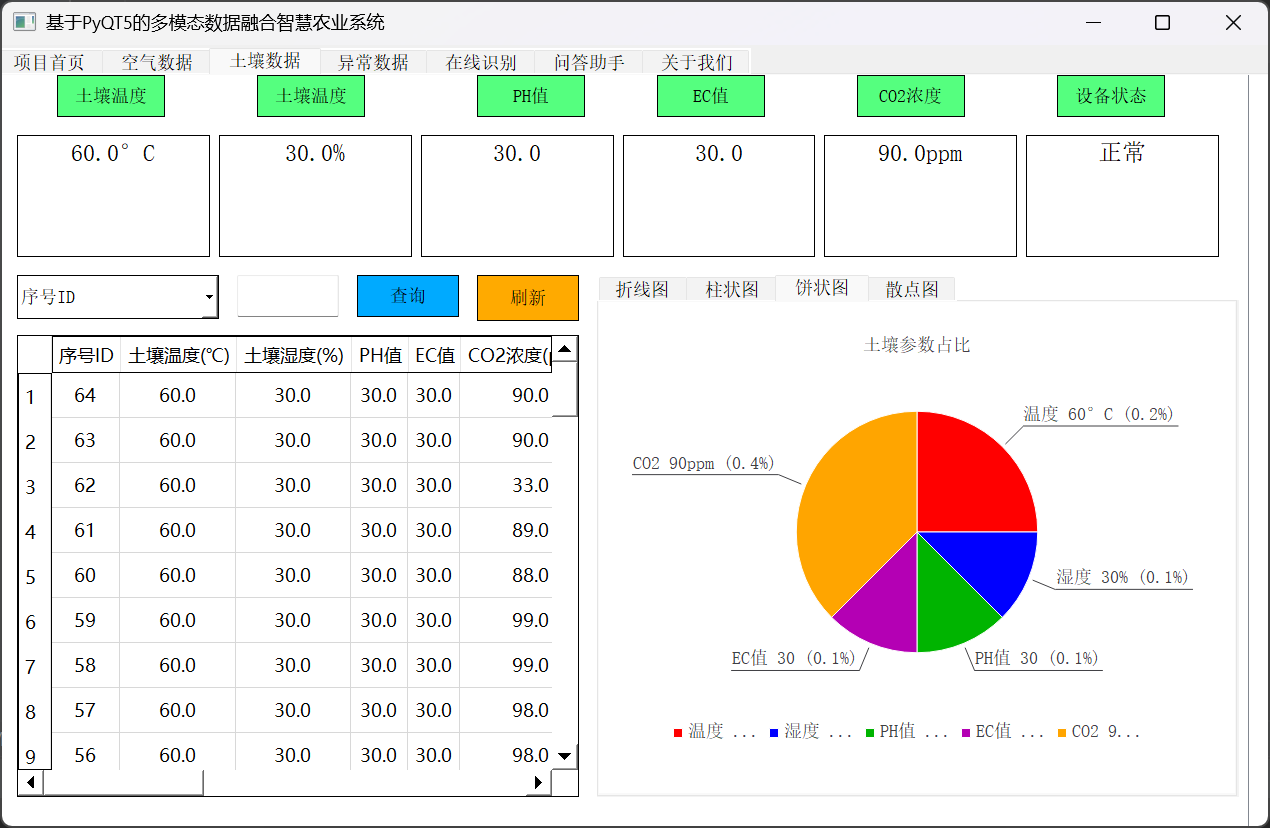Click cell with 序号ID 59
This screenshot has width=1270, height=828.
[x=86, y=621]
